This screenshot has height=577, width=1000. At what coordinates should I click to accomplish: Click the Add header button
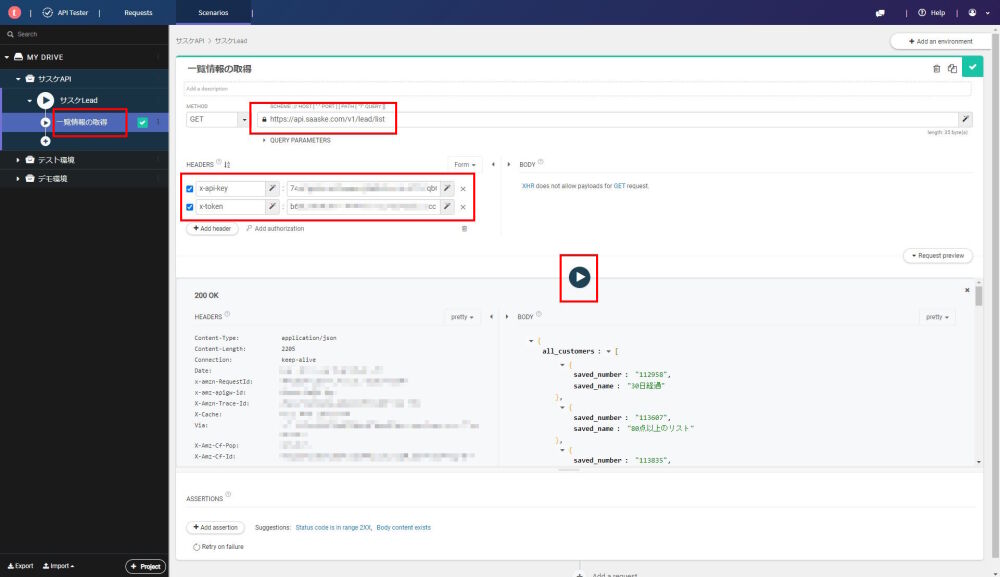pyautogui.click(x=212, y=228)
